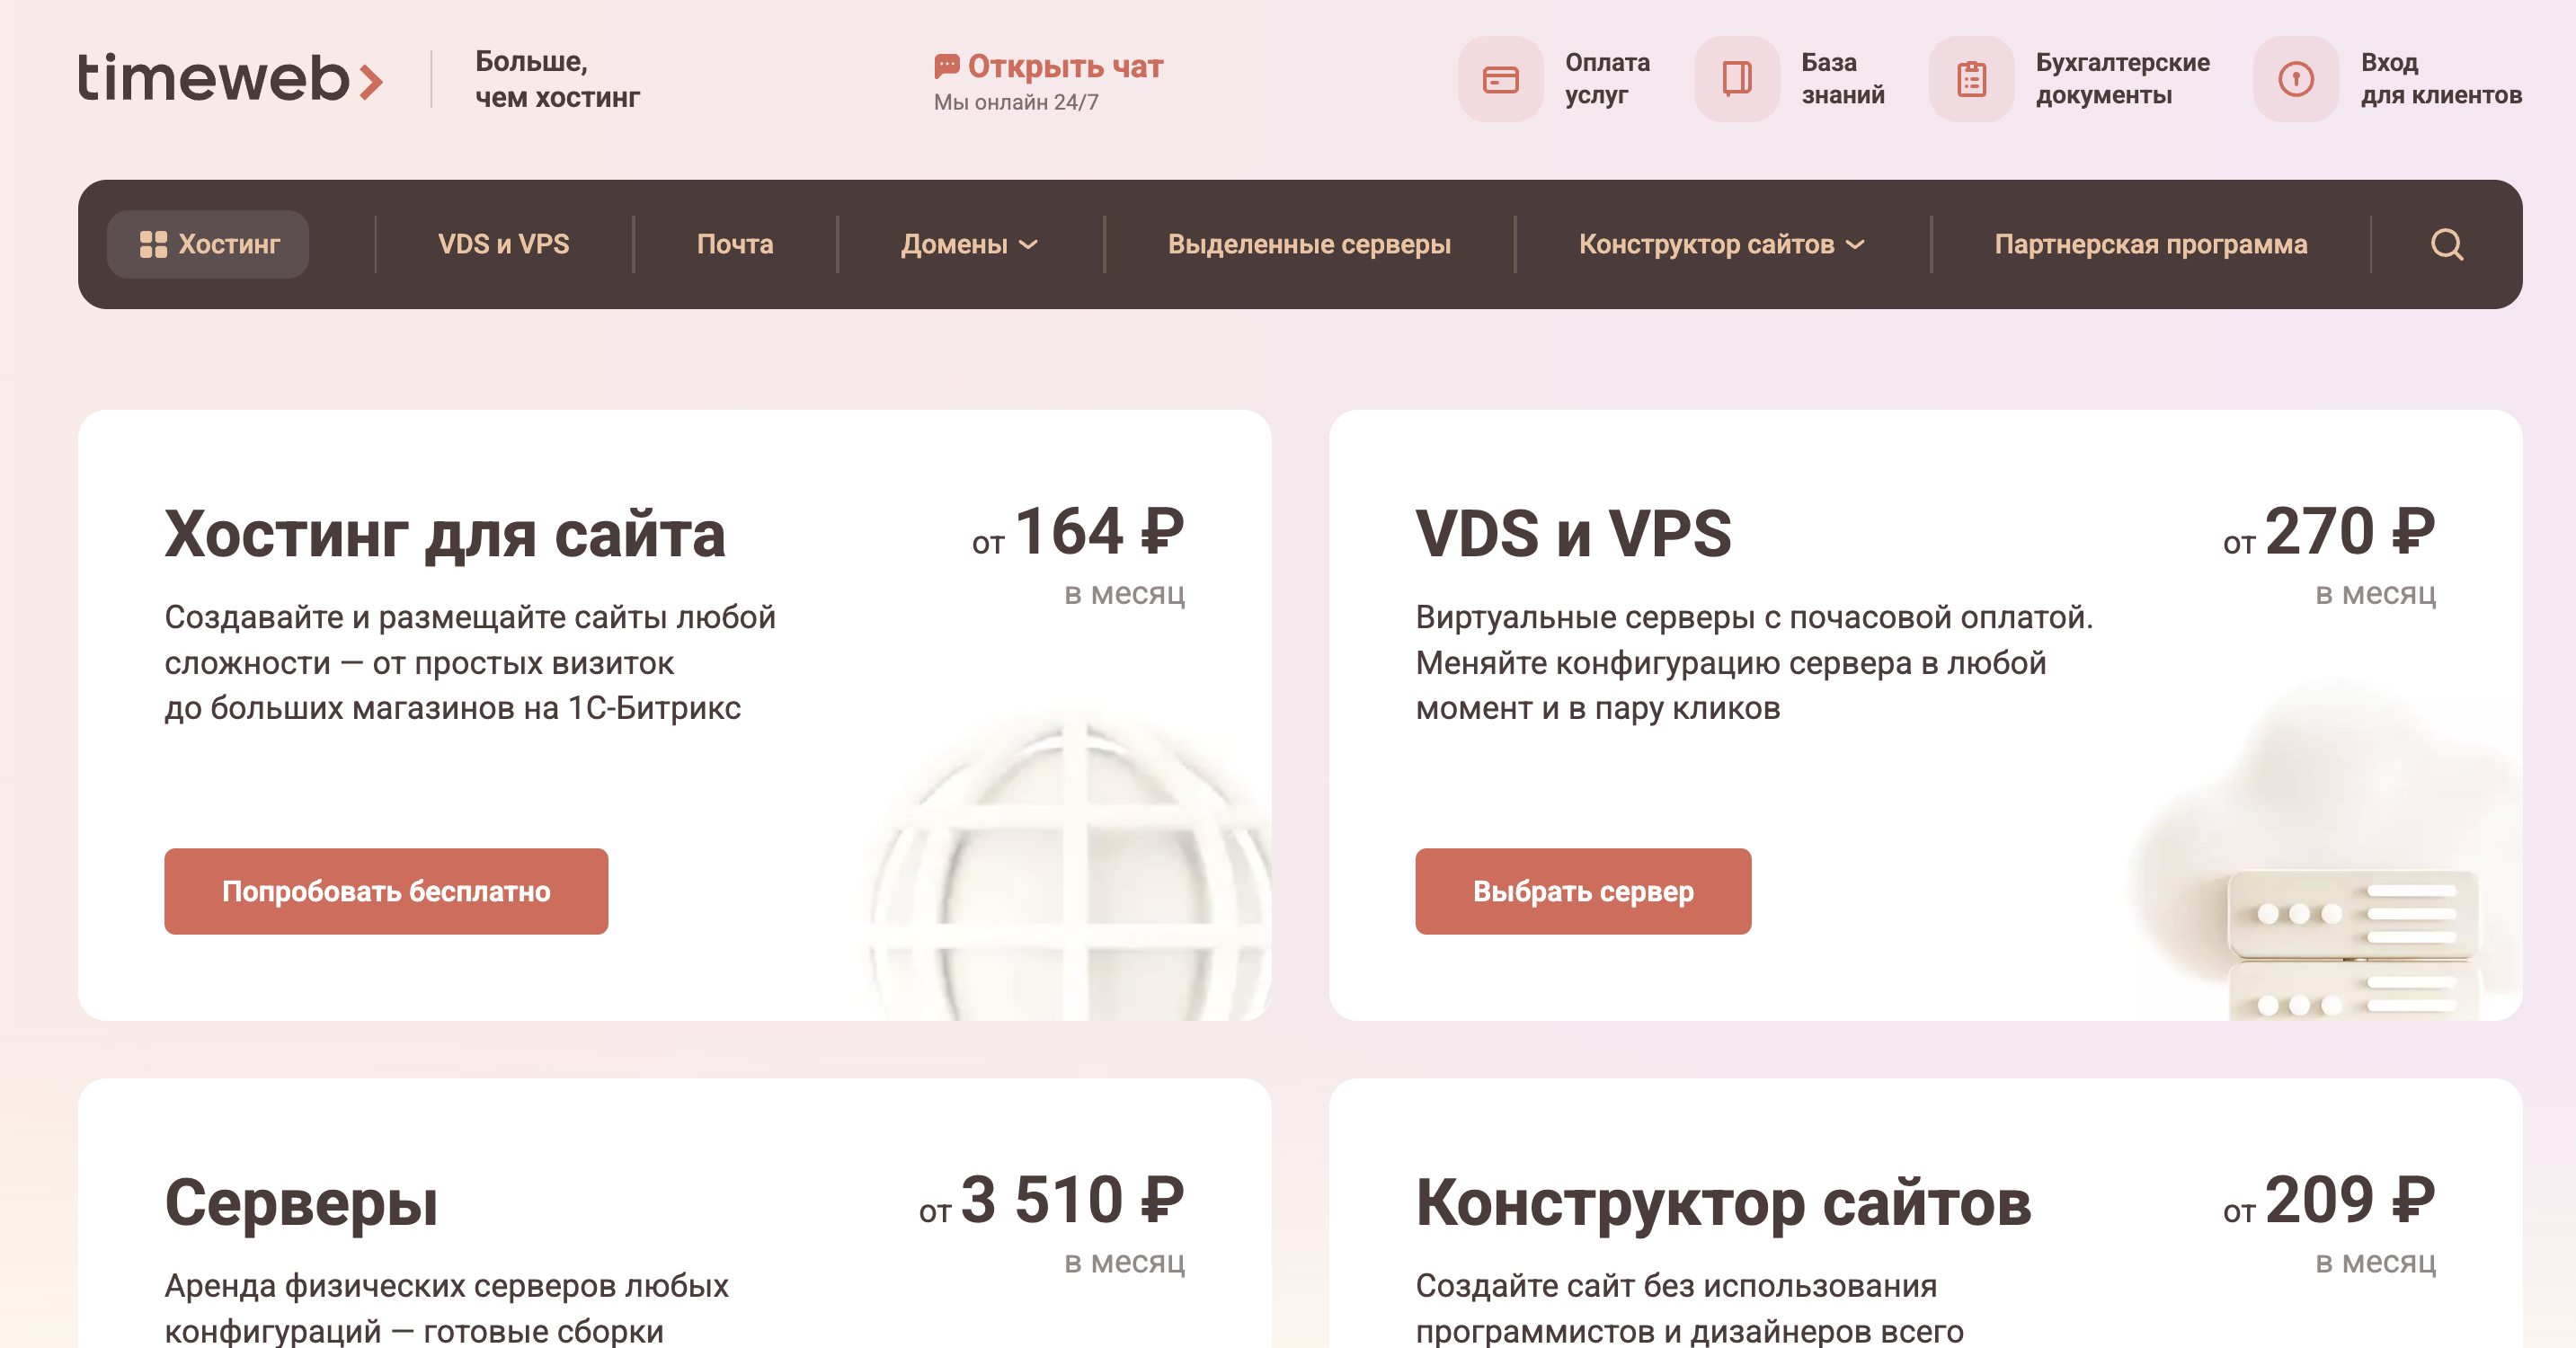Screen dimensions: 2576x1348
Task: Click the Хостинг для сайта heading
Action: click(445, 534)
